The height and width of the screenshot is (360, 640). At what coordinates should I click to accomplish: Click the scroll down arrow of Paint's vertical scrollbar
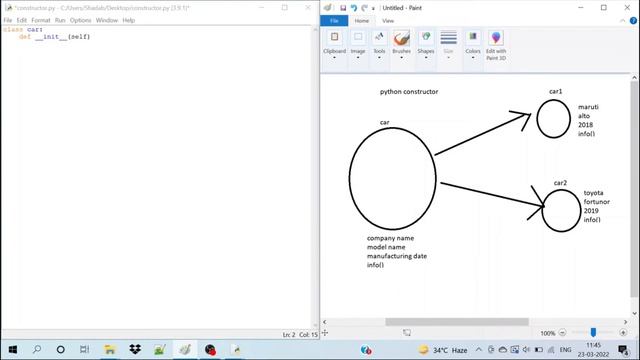click(634, 313)
